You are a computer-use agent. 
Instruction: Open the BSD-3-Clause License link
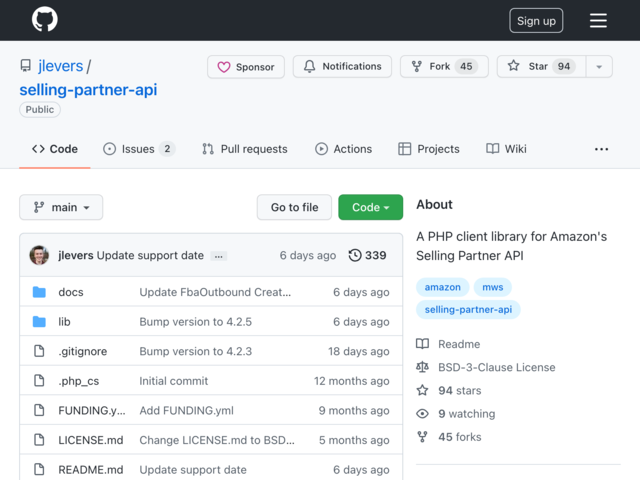(x=496, y=367)
